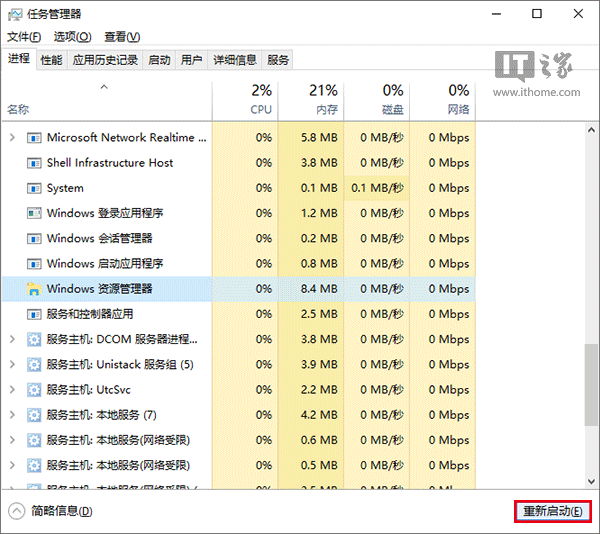Select the Windows 会话管理器 name
Viewport: 600px width, 534px height.
tap(99, 239)
